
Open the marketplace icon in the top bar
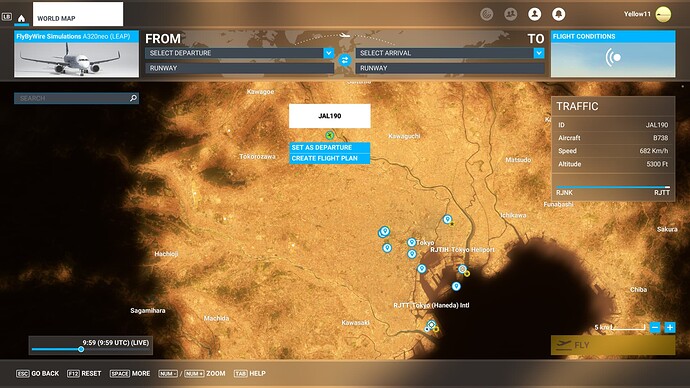[x=486, y=15]
